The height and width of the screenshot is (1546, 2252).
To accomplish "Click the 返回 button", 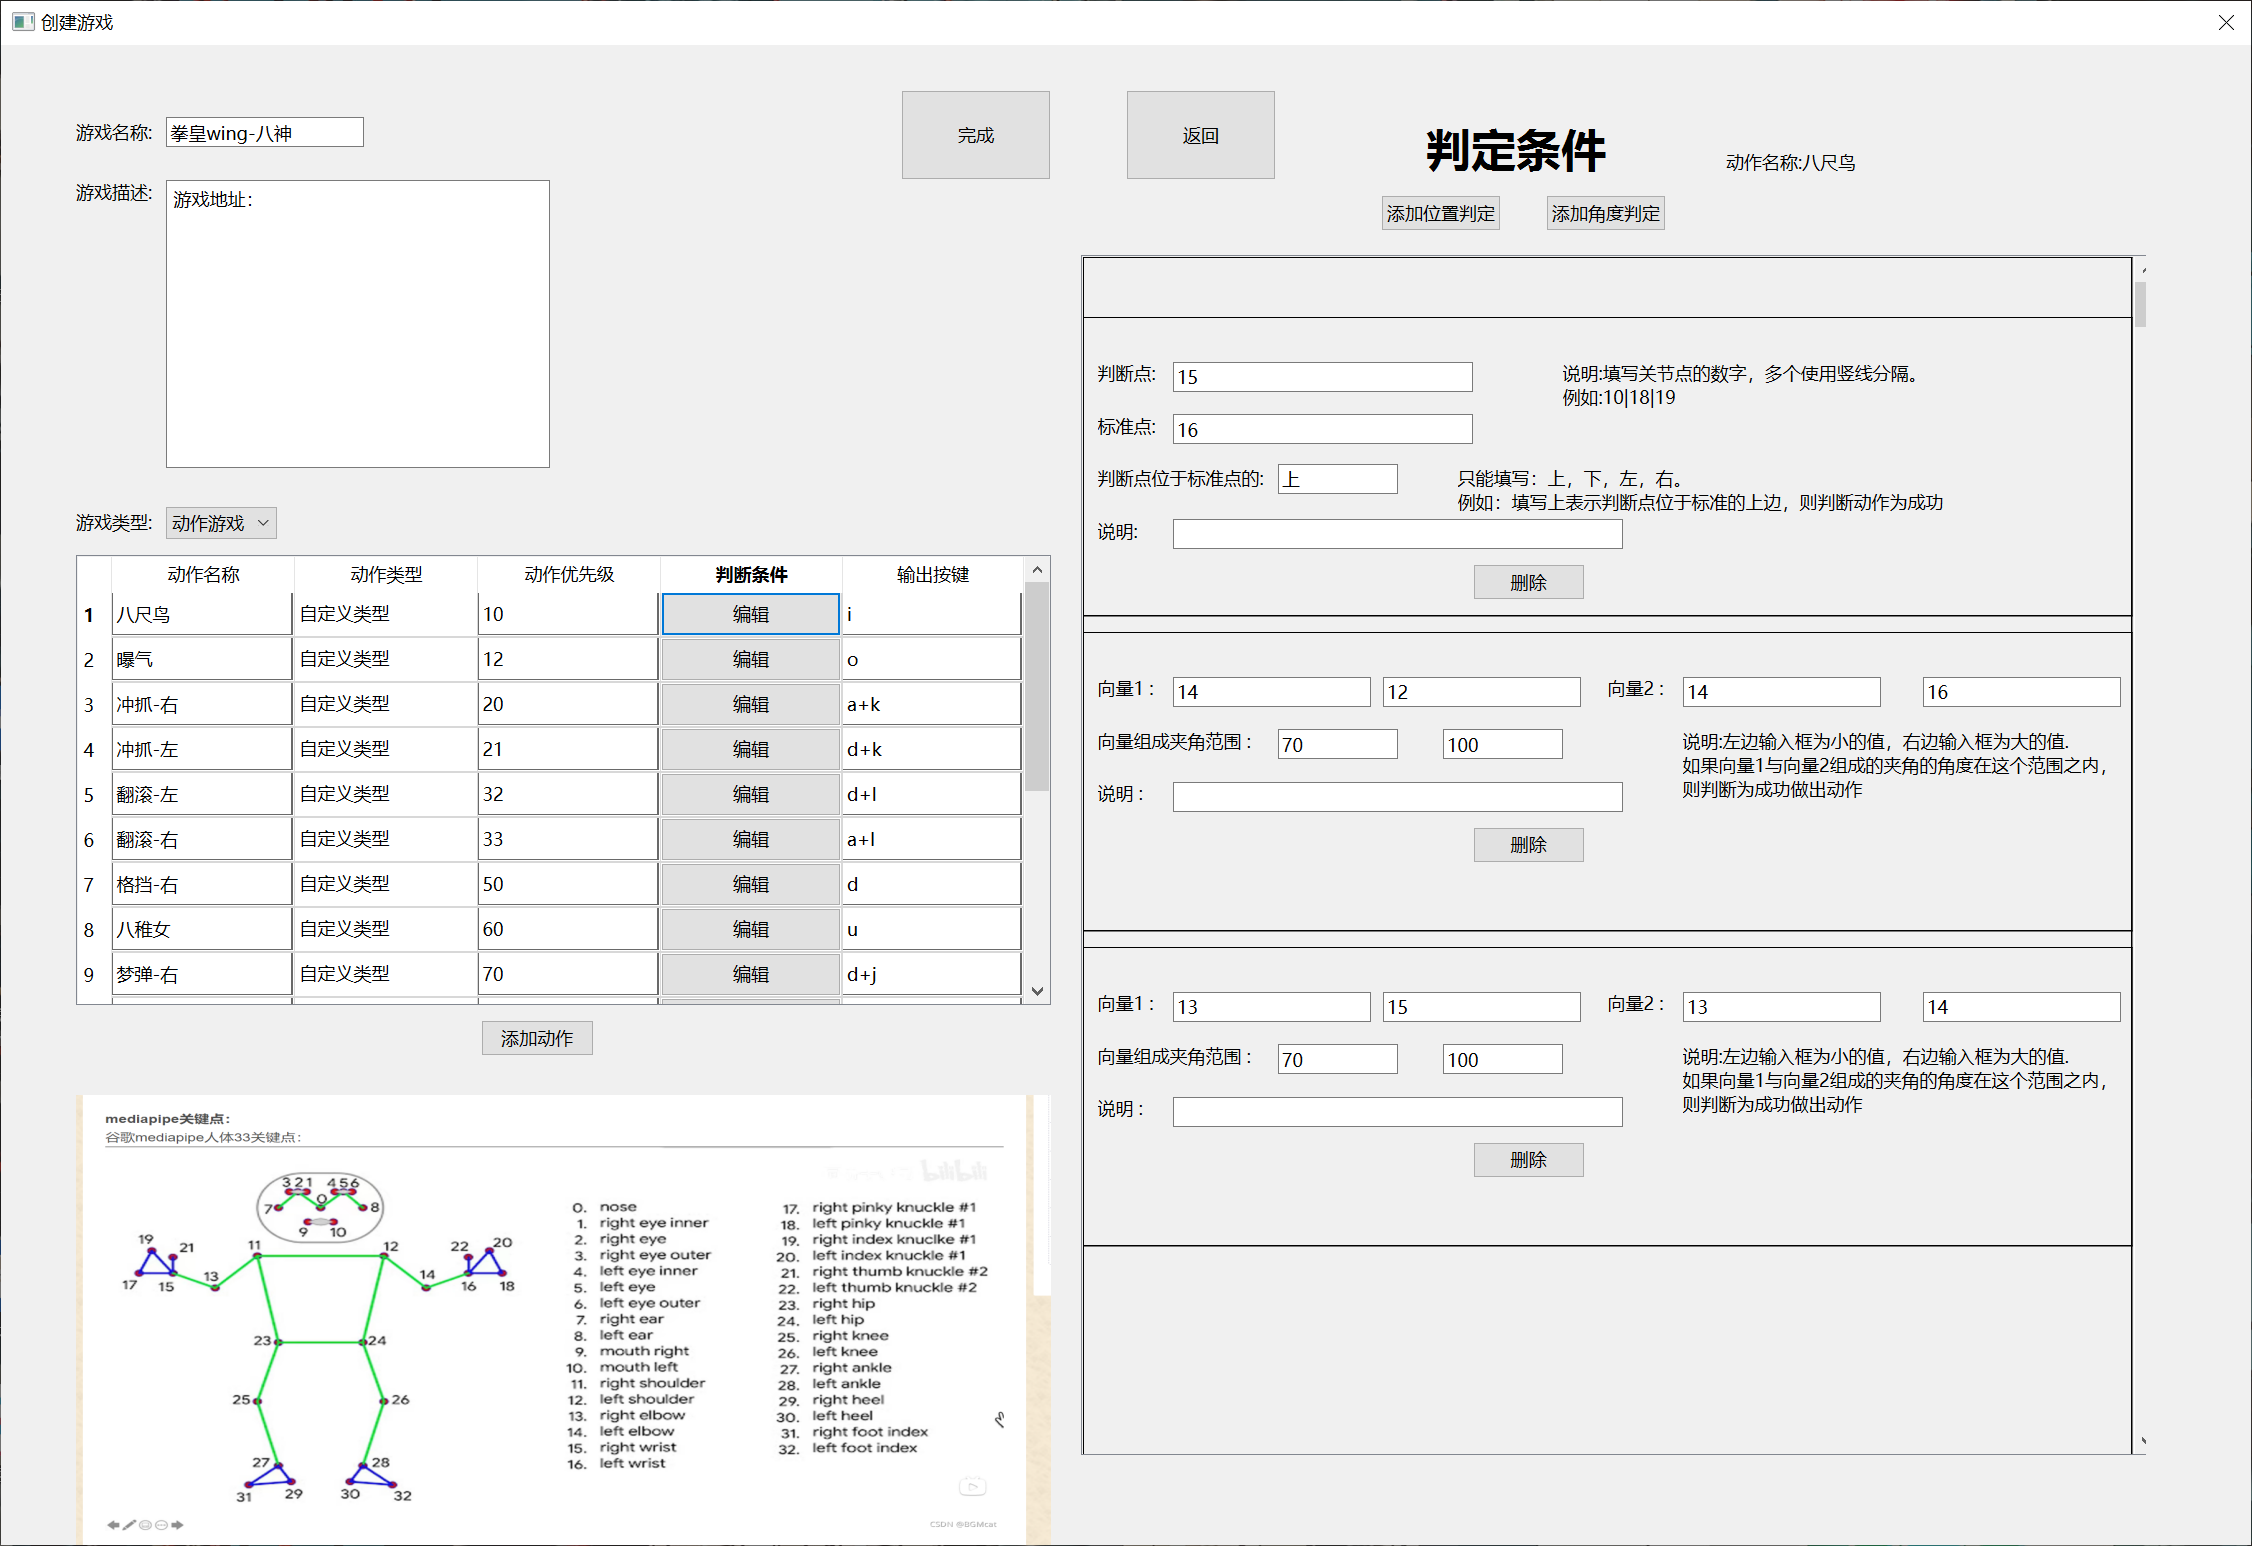I will click(x=1200, y=135).
